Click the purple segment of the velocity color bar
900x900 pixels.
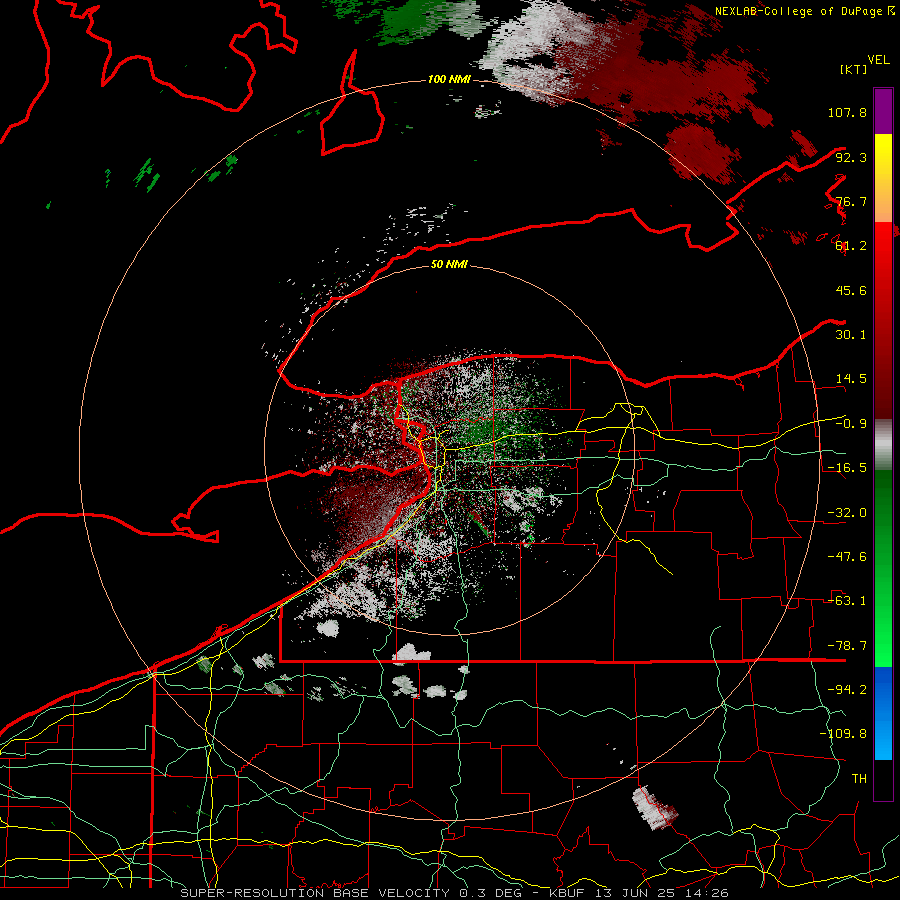[883, 111]
